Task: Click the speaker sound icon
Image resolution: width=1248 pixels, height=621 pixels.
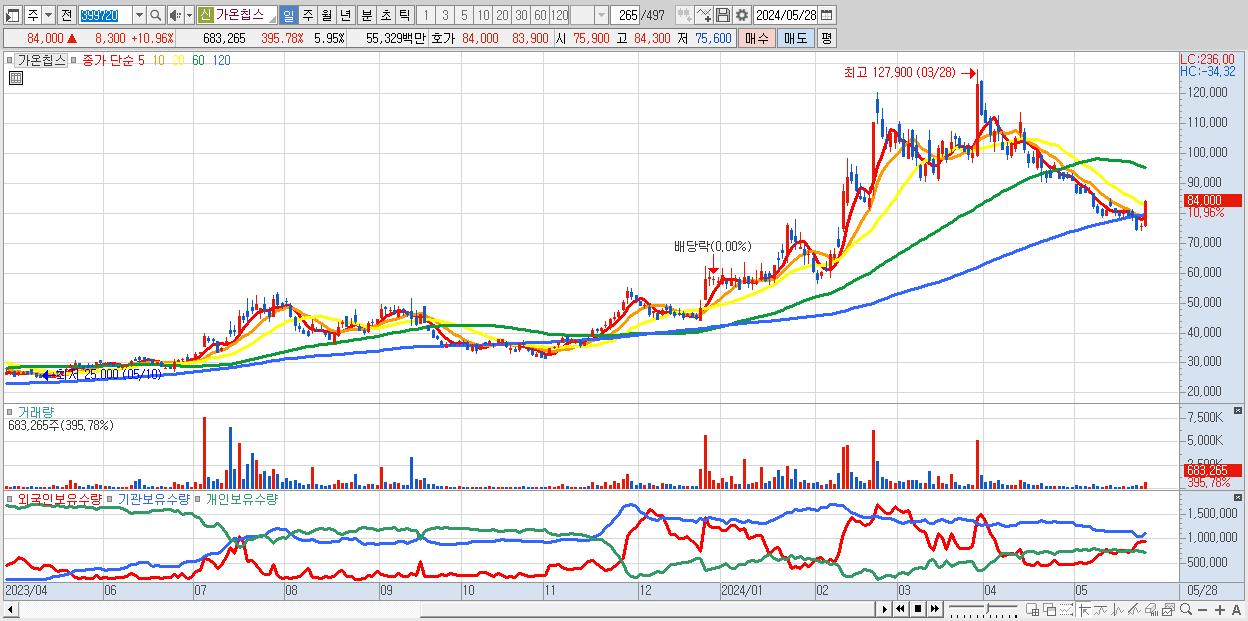Action: pyautogui.click(x=175, y=15)
